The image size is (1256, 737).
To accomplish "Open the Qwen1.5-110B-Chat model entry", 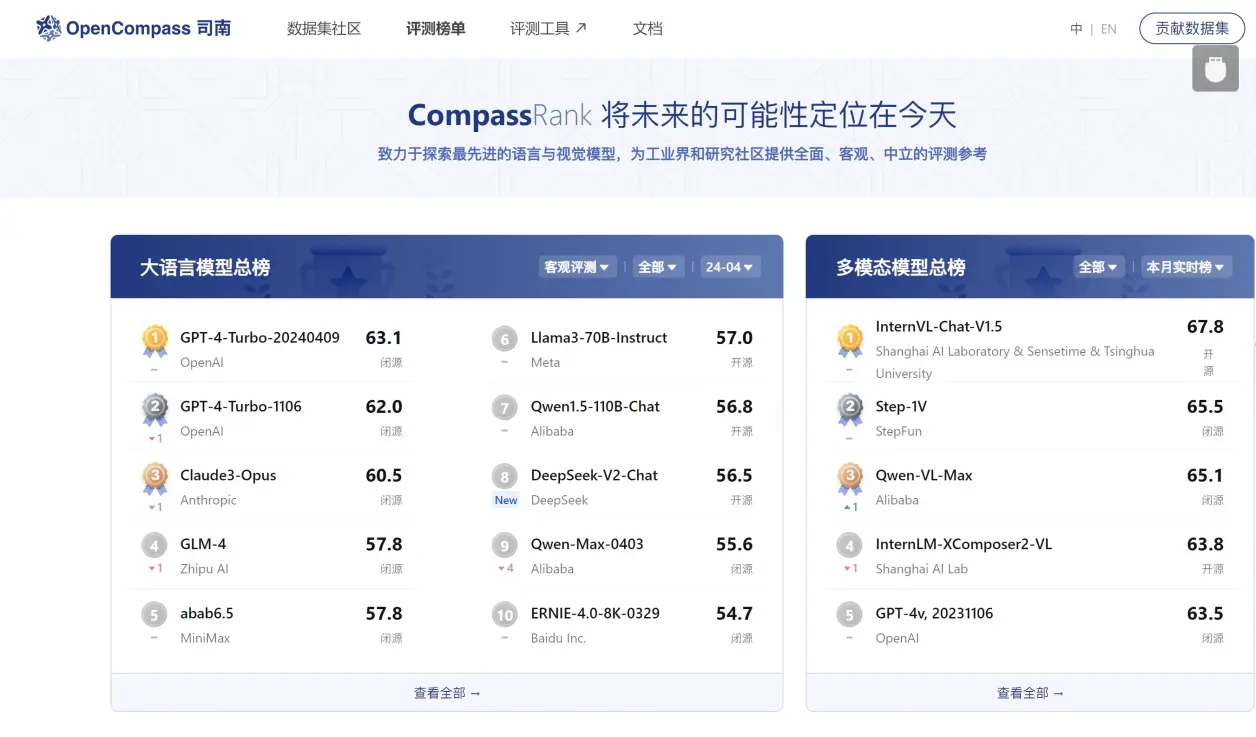I will click(x=595, y=406).
